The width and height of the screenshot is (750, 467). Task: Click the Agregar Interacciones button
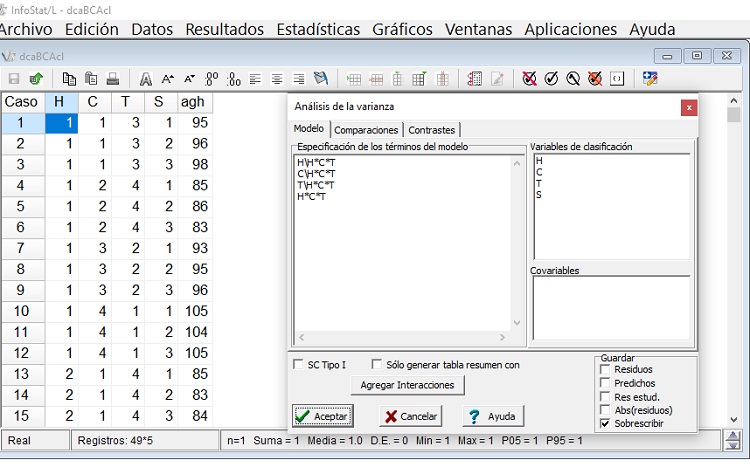click(407, 385)
